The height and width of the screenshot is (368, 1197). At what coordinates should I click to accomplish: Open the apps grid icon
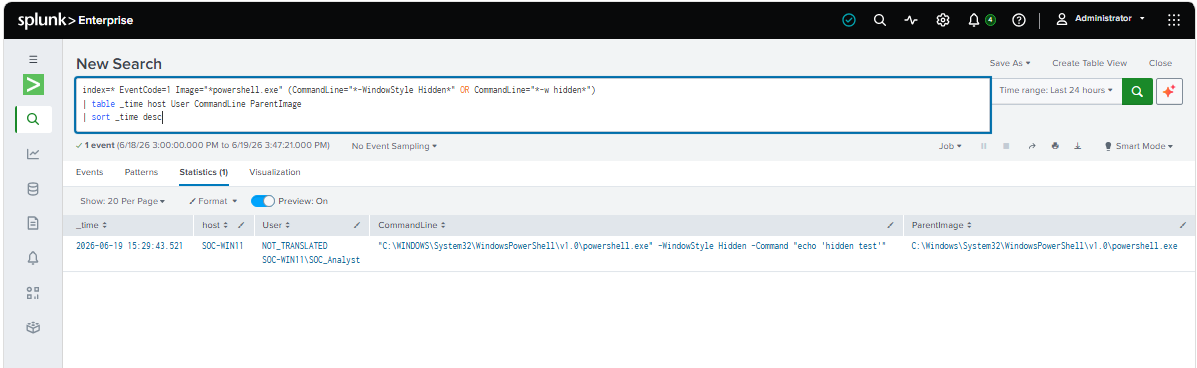[x=1174, y=21]
